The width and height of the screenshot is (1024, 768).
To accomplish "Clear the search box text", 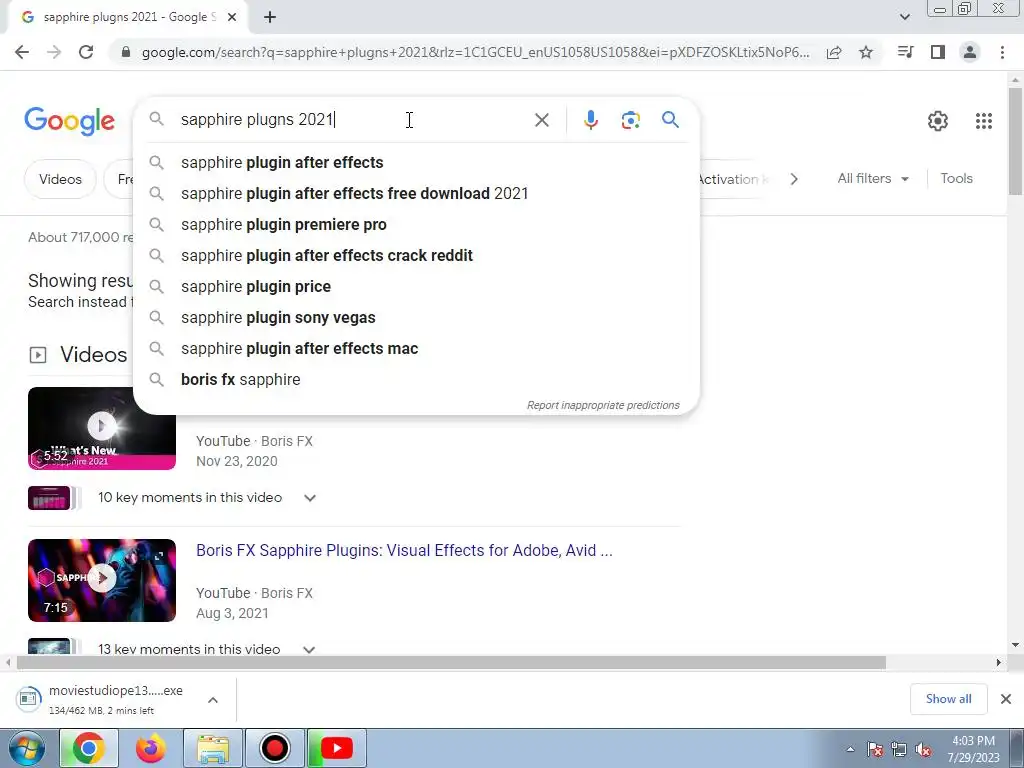I will [x=541, y=120].
